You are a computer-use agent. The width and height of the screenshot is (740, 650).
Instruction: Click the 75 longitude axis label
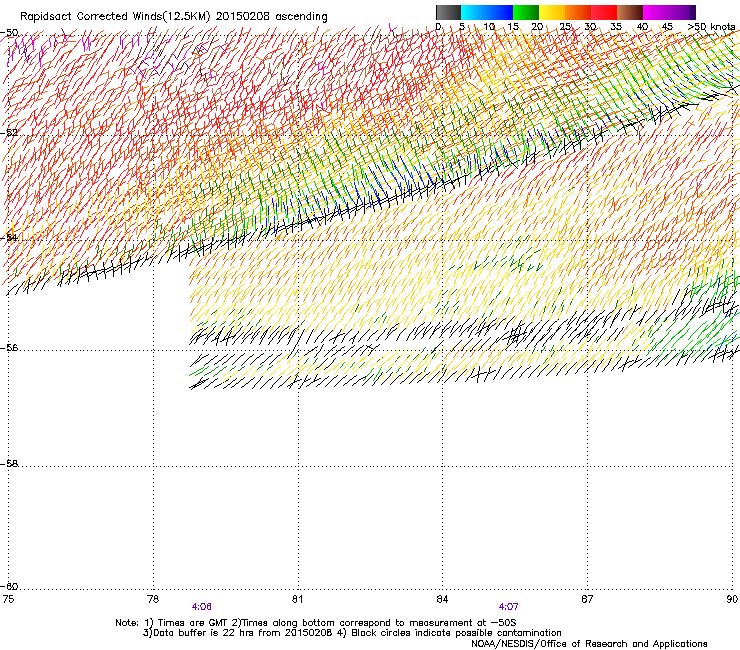coord(8,599)
